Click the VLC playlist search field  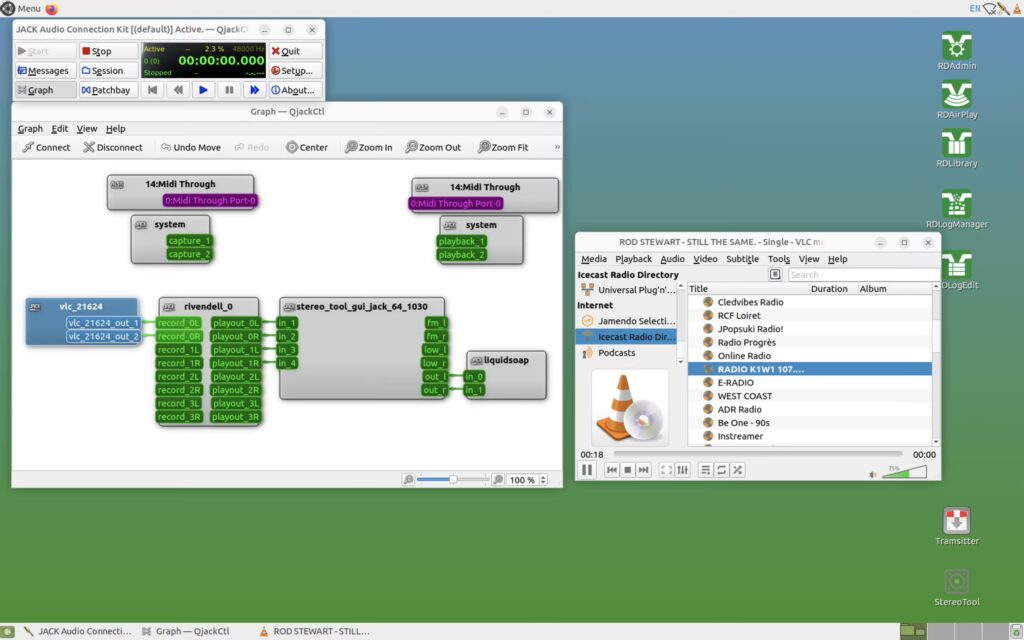click(862, 275)
